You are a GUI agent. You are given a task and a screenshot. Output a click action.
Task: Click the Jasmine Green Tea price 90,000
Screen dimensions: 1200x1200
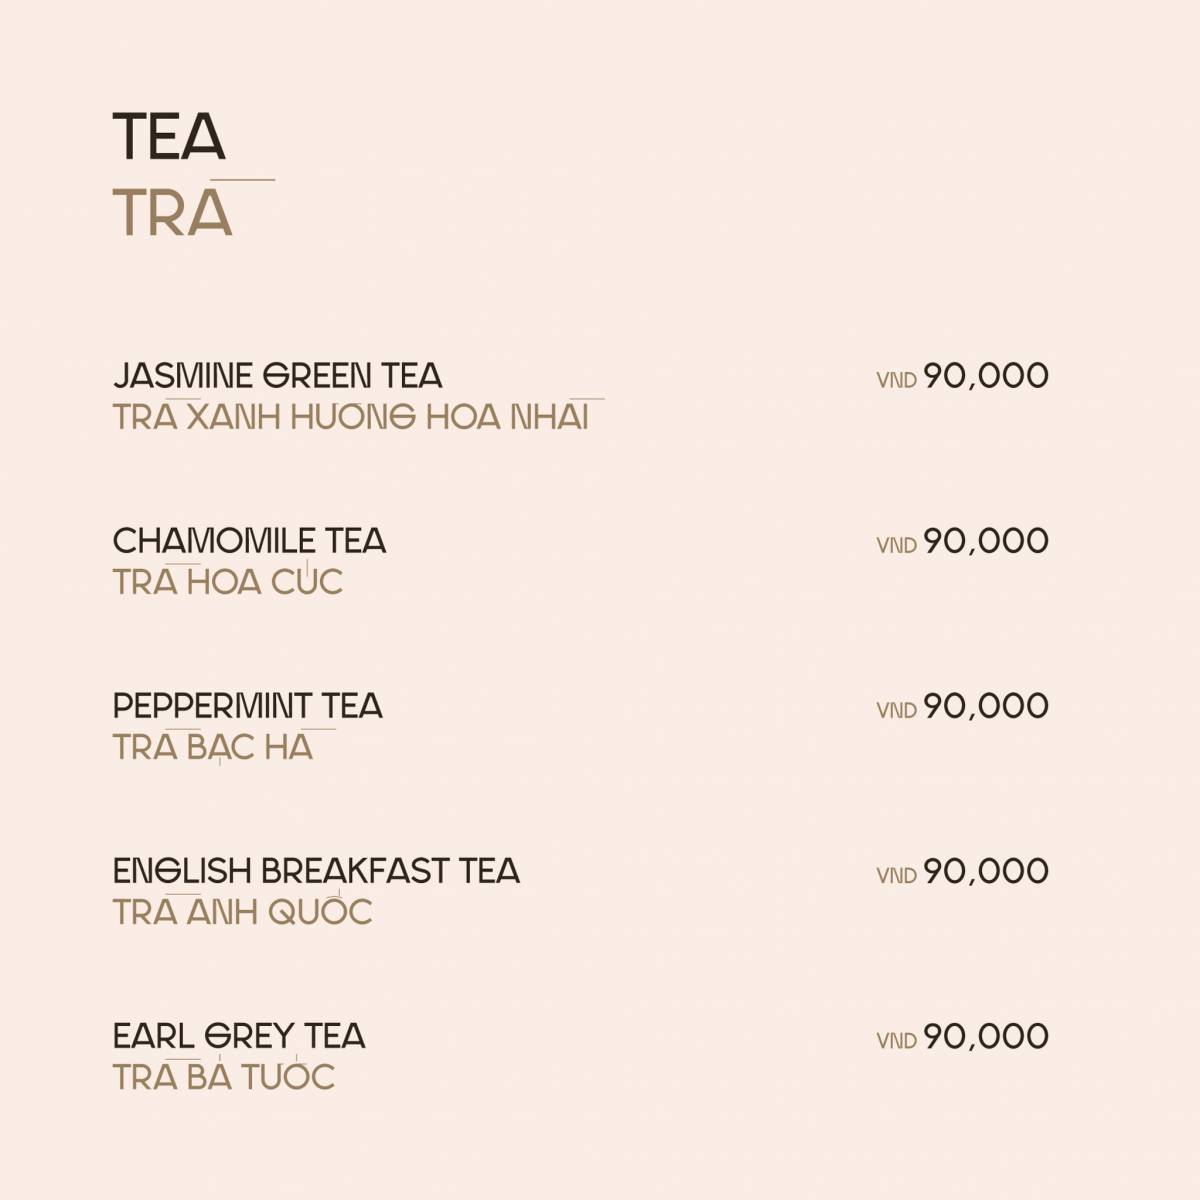[986, 377]
